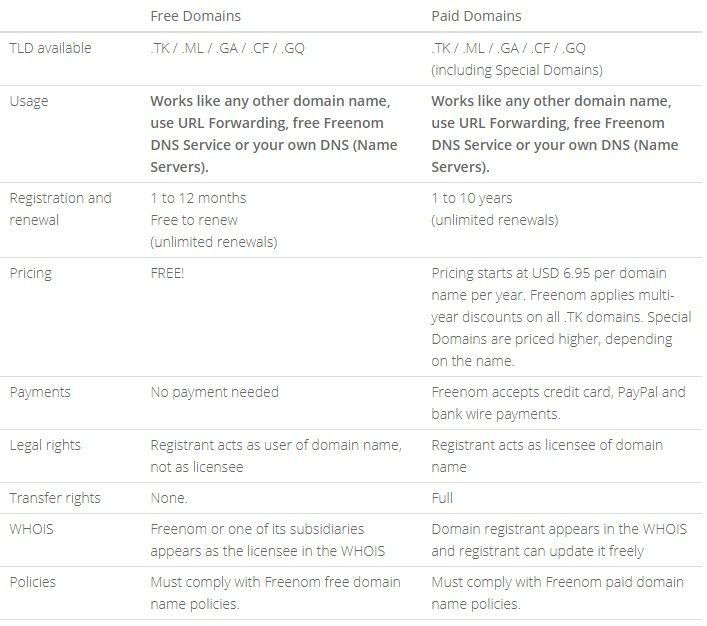This screenshot has width=707, height=626.
Task: Select the Policies row label
Action: pyautogui.click(x=33, y=581)
